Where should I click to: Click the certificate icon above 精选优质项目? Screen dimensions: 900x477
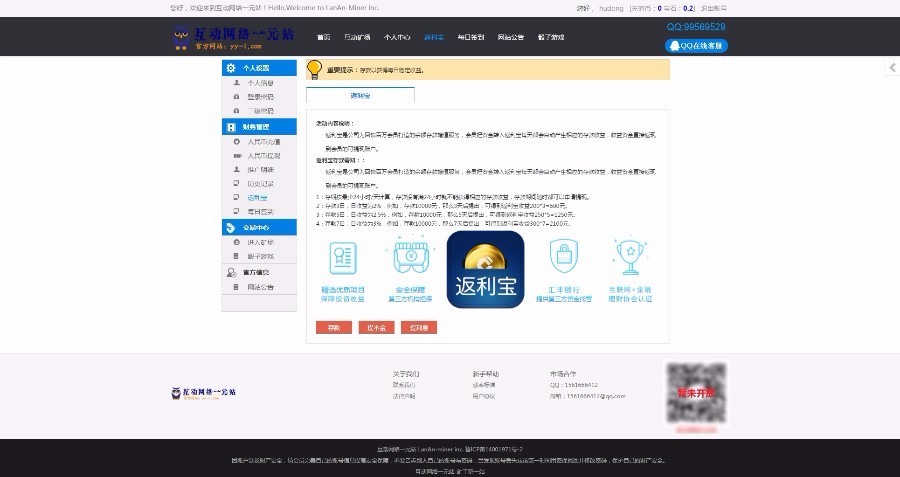coord(343,258)
